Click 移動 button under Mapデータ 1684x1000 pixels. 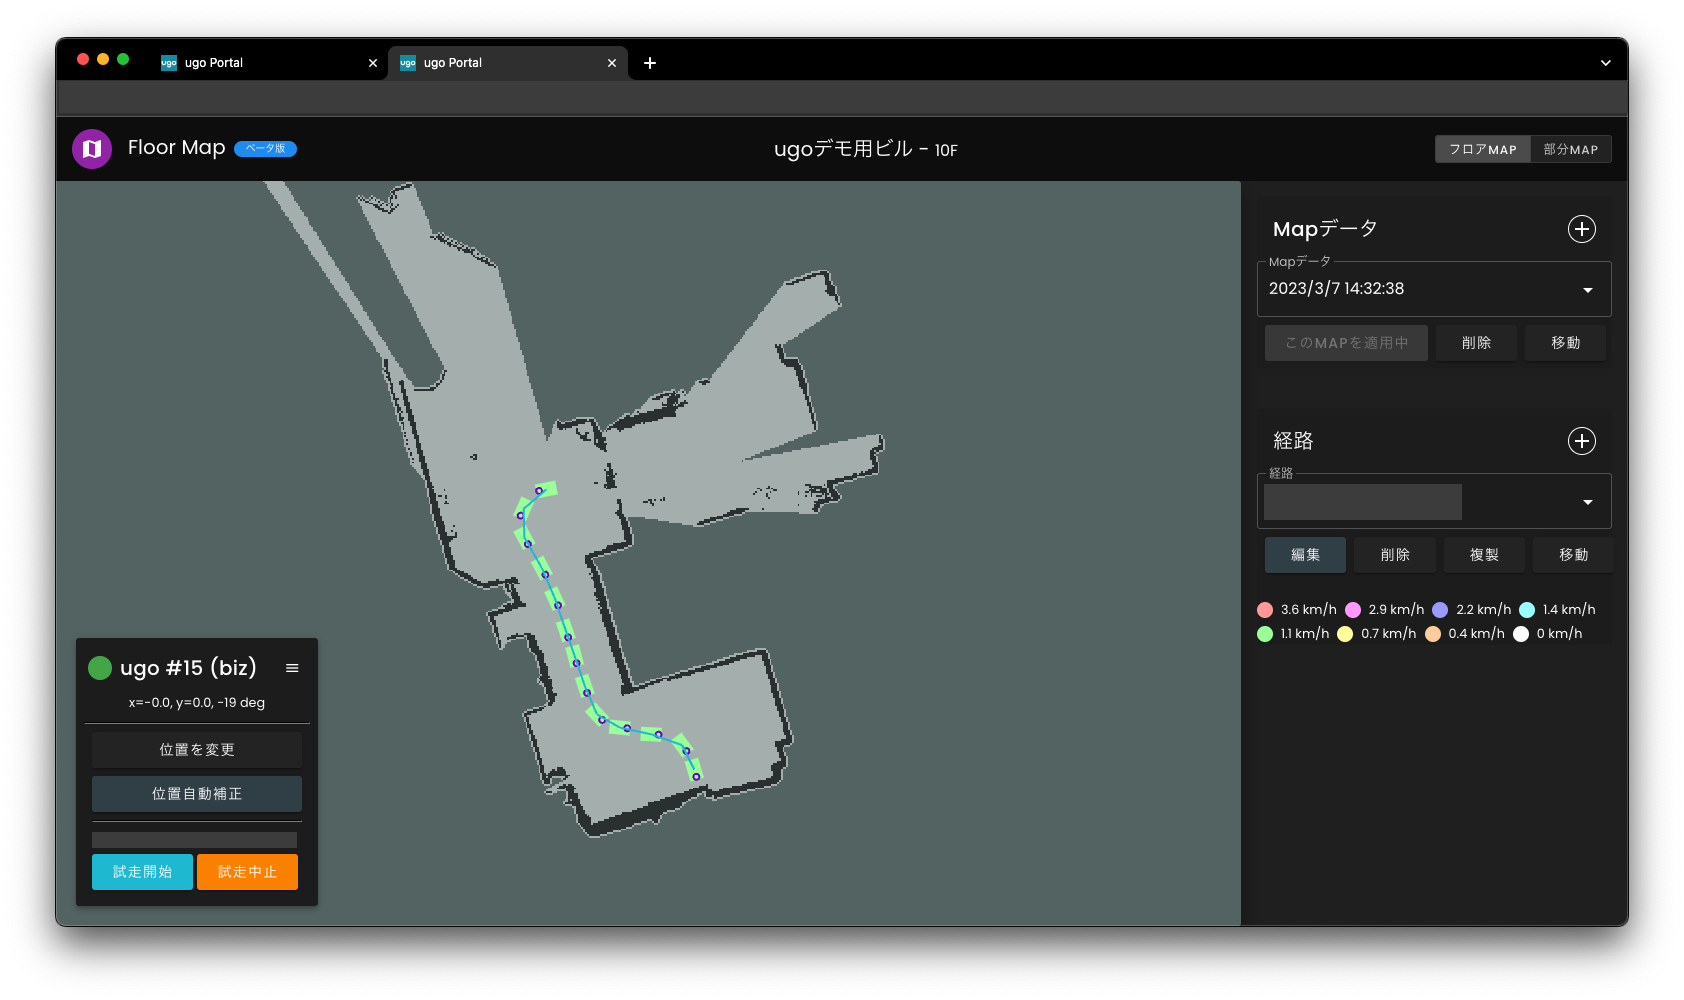tap(1565, 343)
